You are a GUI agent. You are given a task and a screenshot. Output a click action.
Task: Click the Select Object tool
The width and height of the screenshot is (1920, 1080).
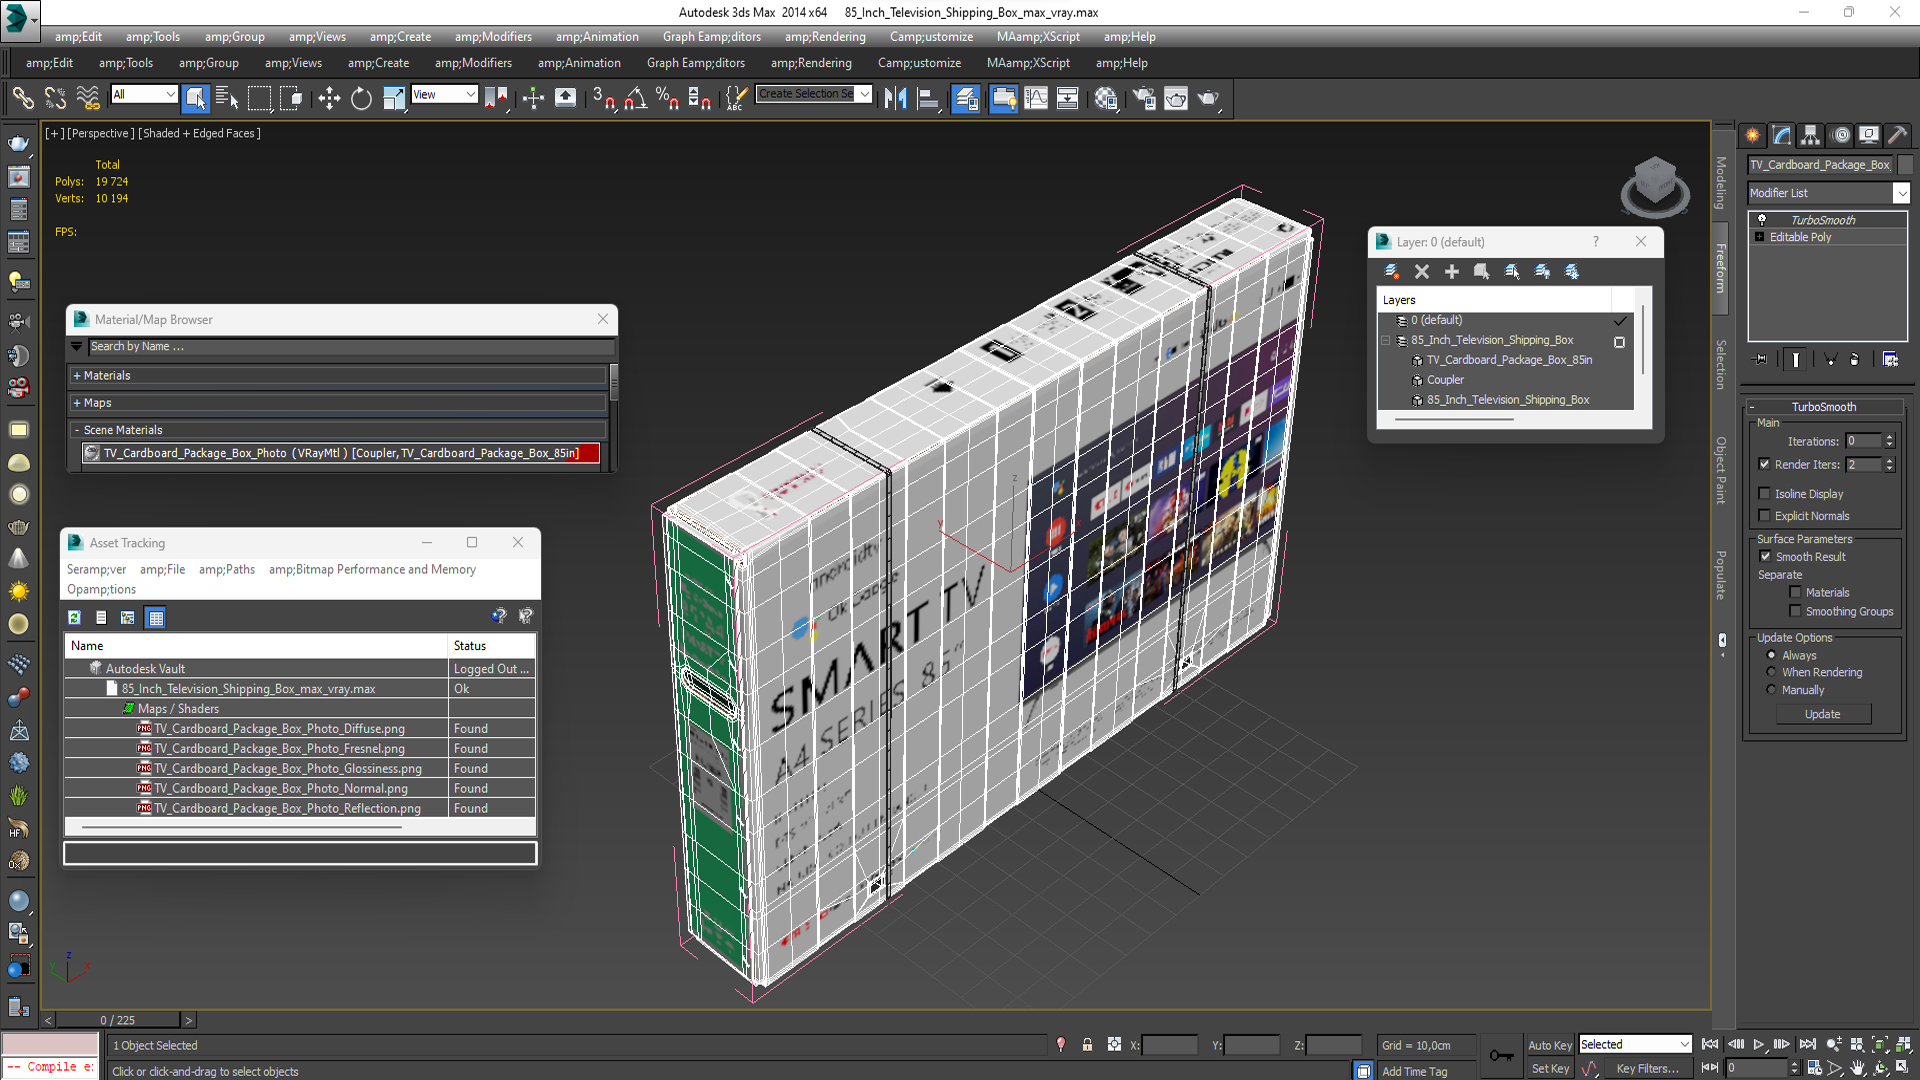196,98
